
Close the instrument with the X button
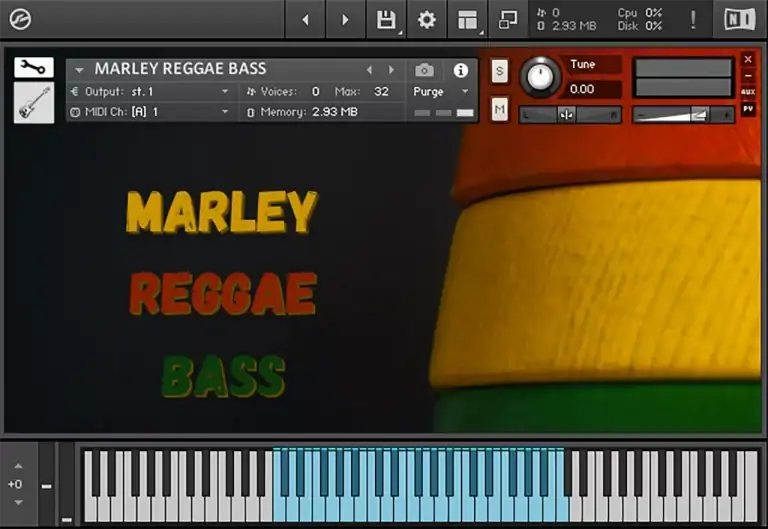point(748,59)
